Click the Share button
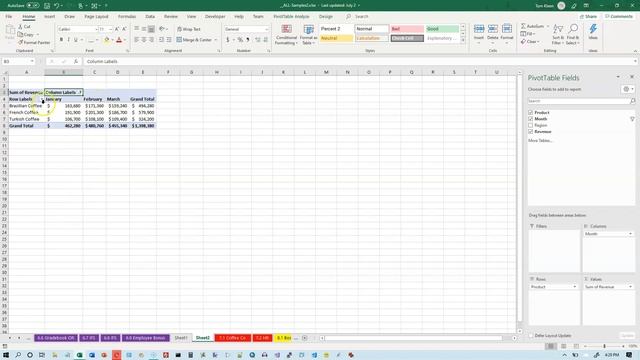Image resolution: width=640 pixels, height=360 pixels. click(589, 17)
